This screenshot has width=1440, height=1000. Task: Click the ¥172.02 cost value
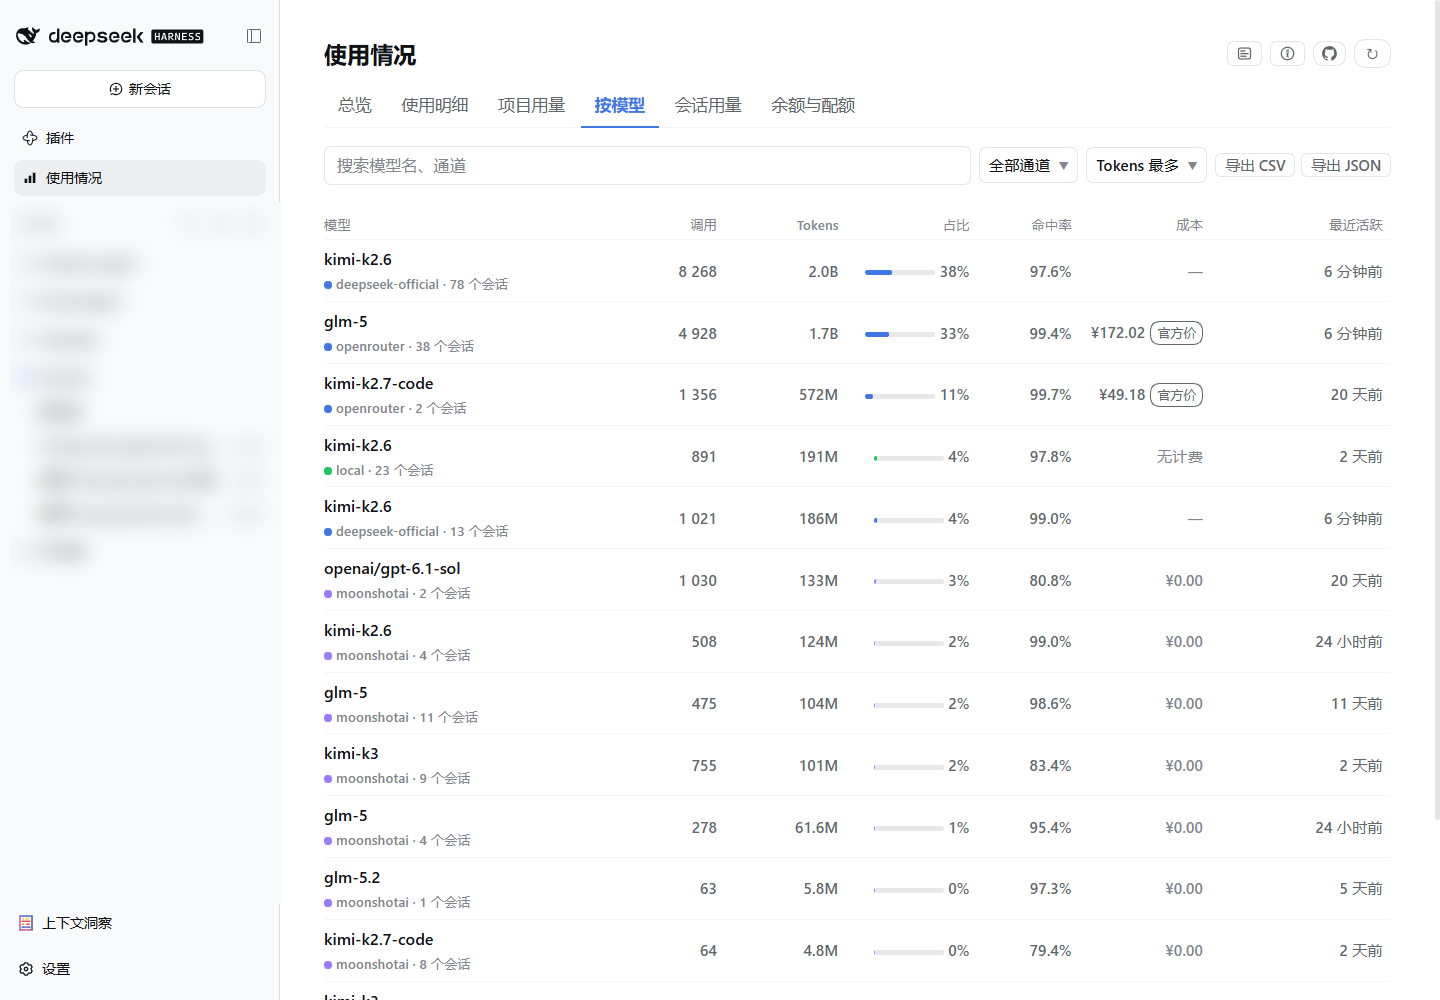coord(1117,333)
